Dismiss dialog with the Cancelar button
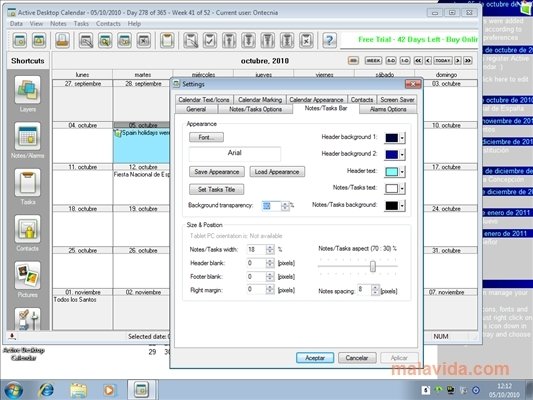This screenshot has height=400, width=533. point(357,358)
